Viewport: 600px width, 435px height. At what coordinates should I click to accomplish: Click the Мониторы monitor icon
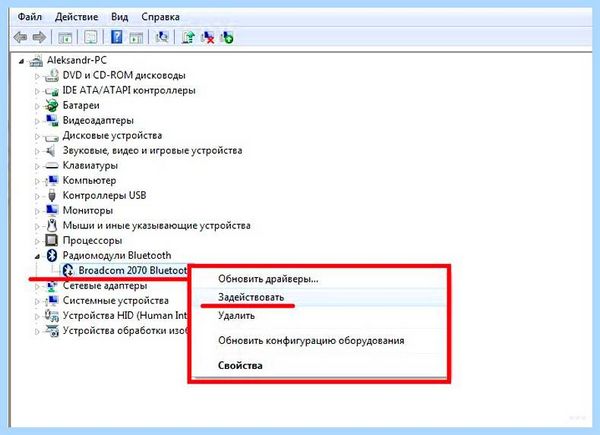pos(51,210)
